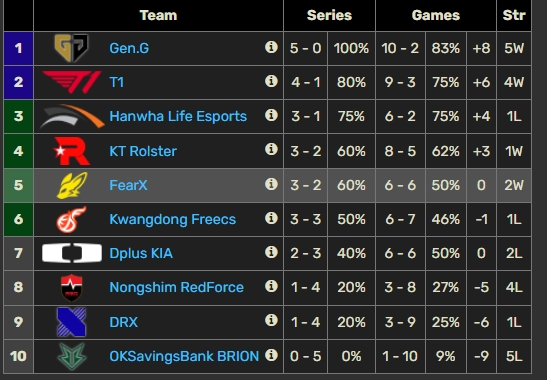The width and height of the screenshot is (547, 380).
Task: Click the OKSavingsBank BRION logo
Action: point(72,356)
